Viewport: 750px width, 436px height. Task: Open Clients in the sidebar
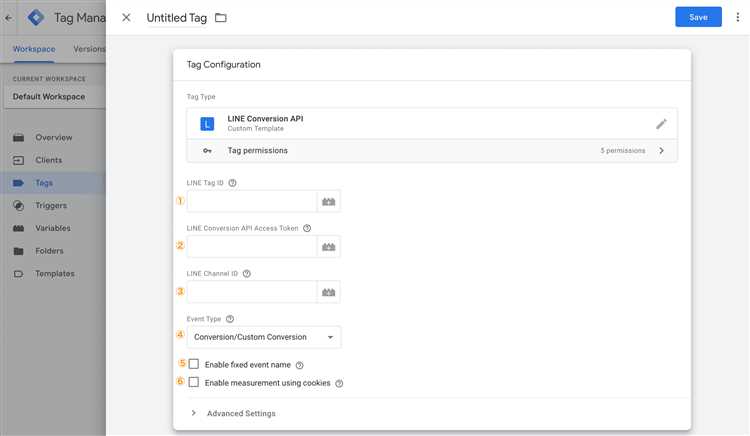[x=48, y=160]
